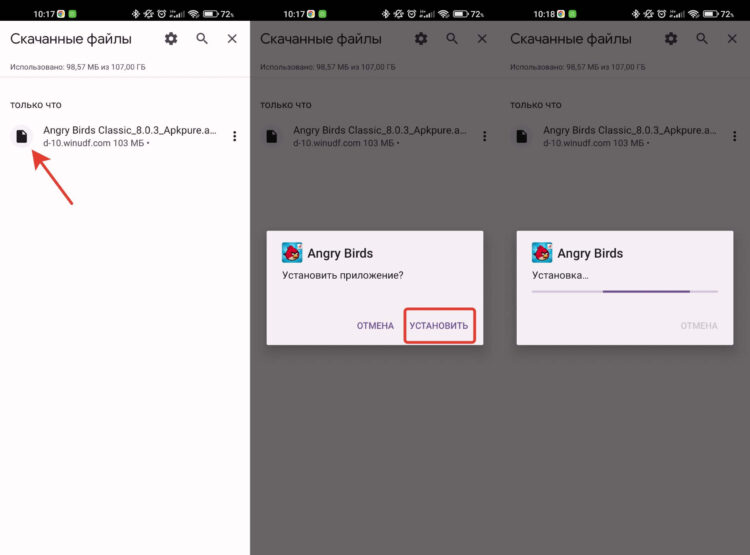Click the installation progress bar
Viewport: 750px width, 555px height.
[x=624, y=291]
